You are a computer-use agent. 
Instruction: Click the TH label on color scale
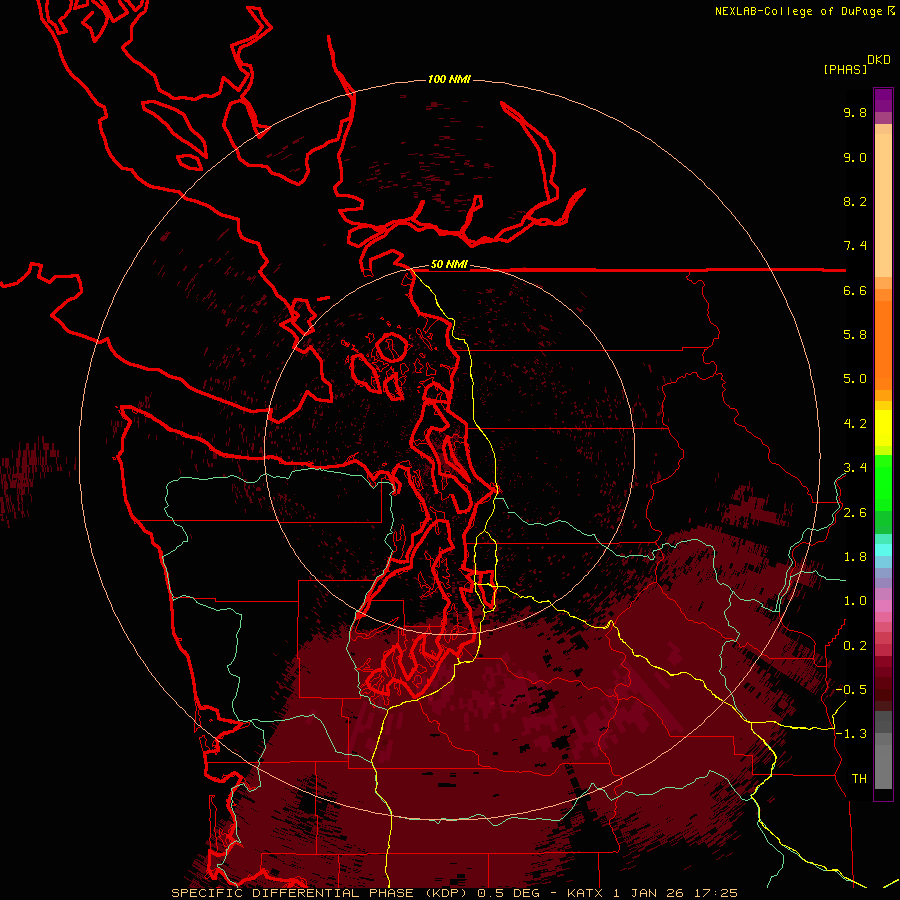859,779
